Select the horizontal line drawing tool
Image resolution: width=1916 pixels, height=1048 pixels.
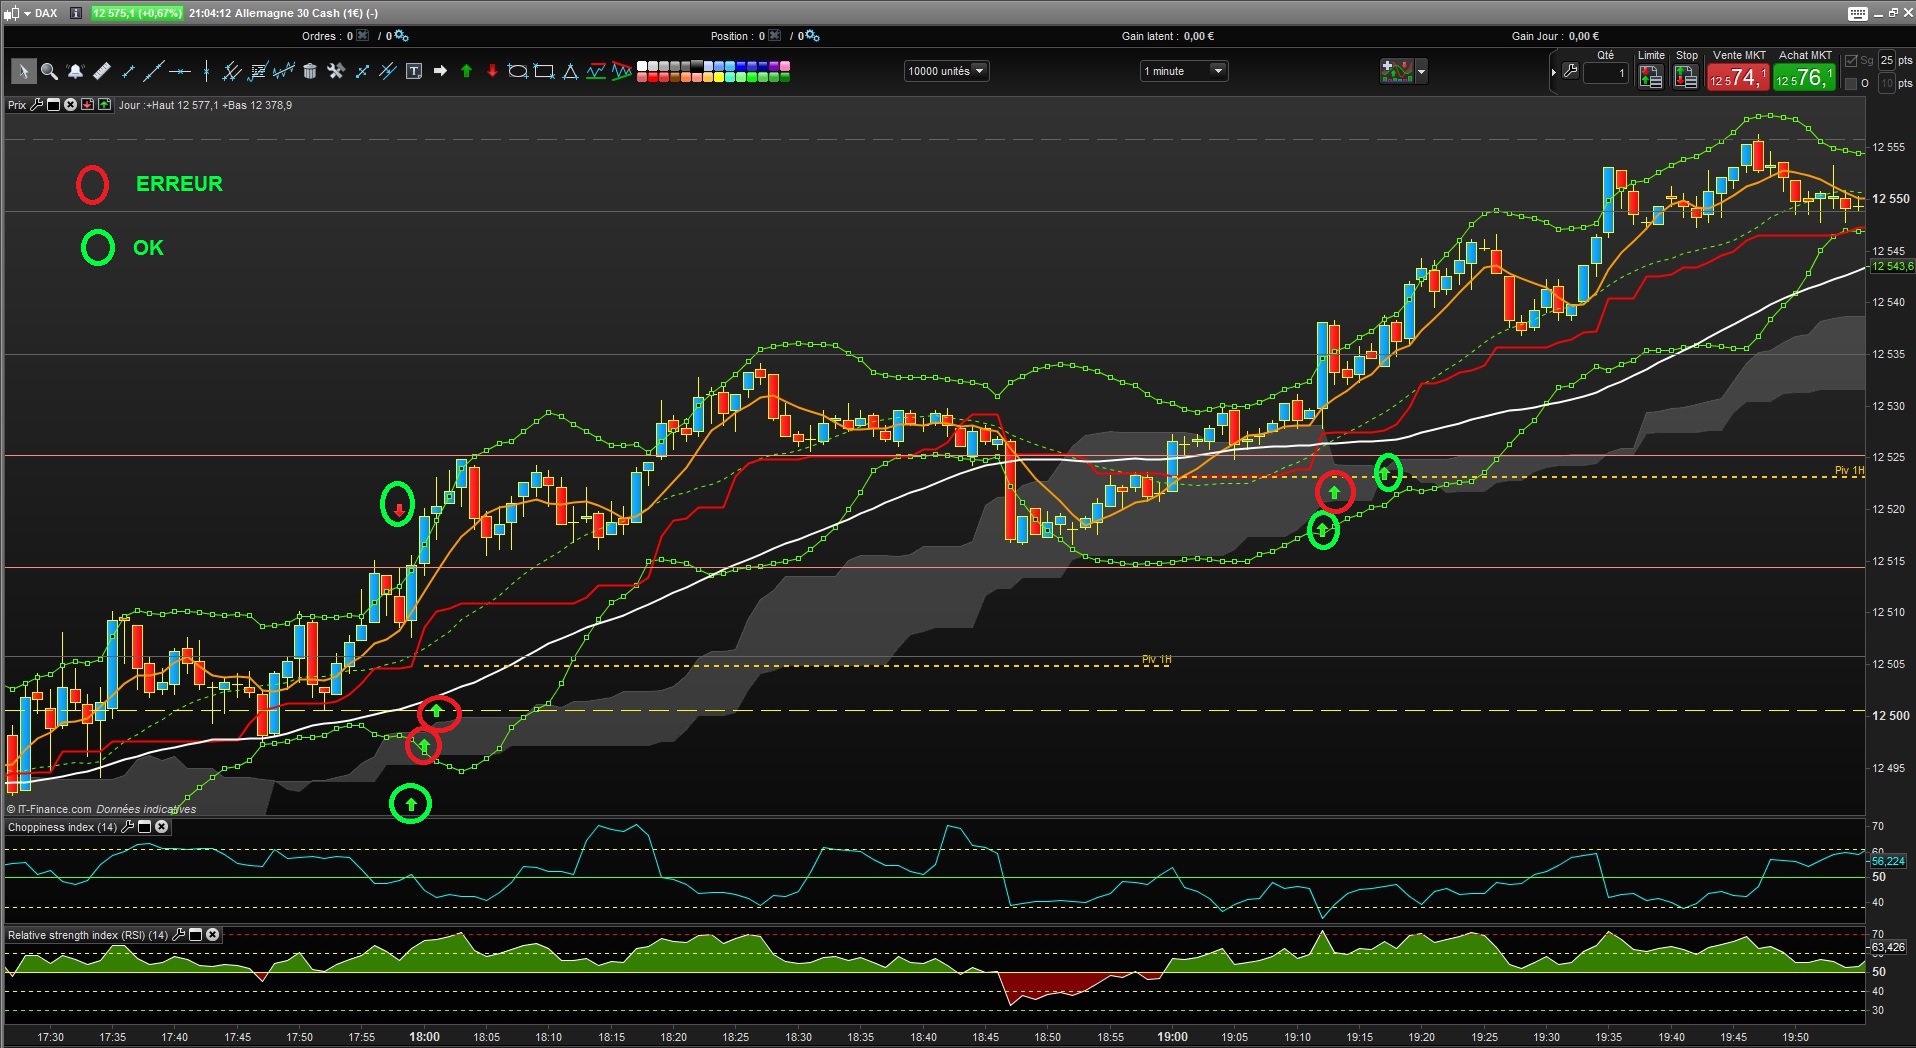tap(180, 71)
